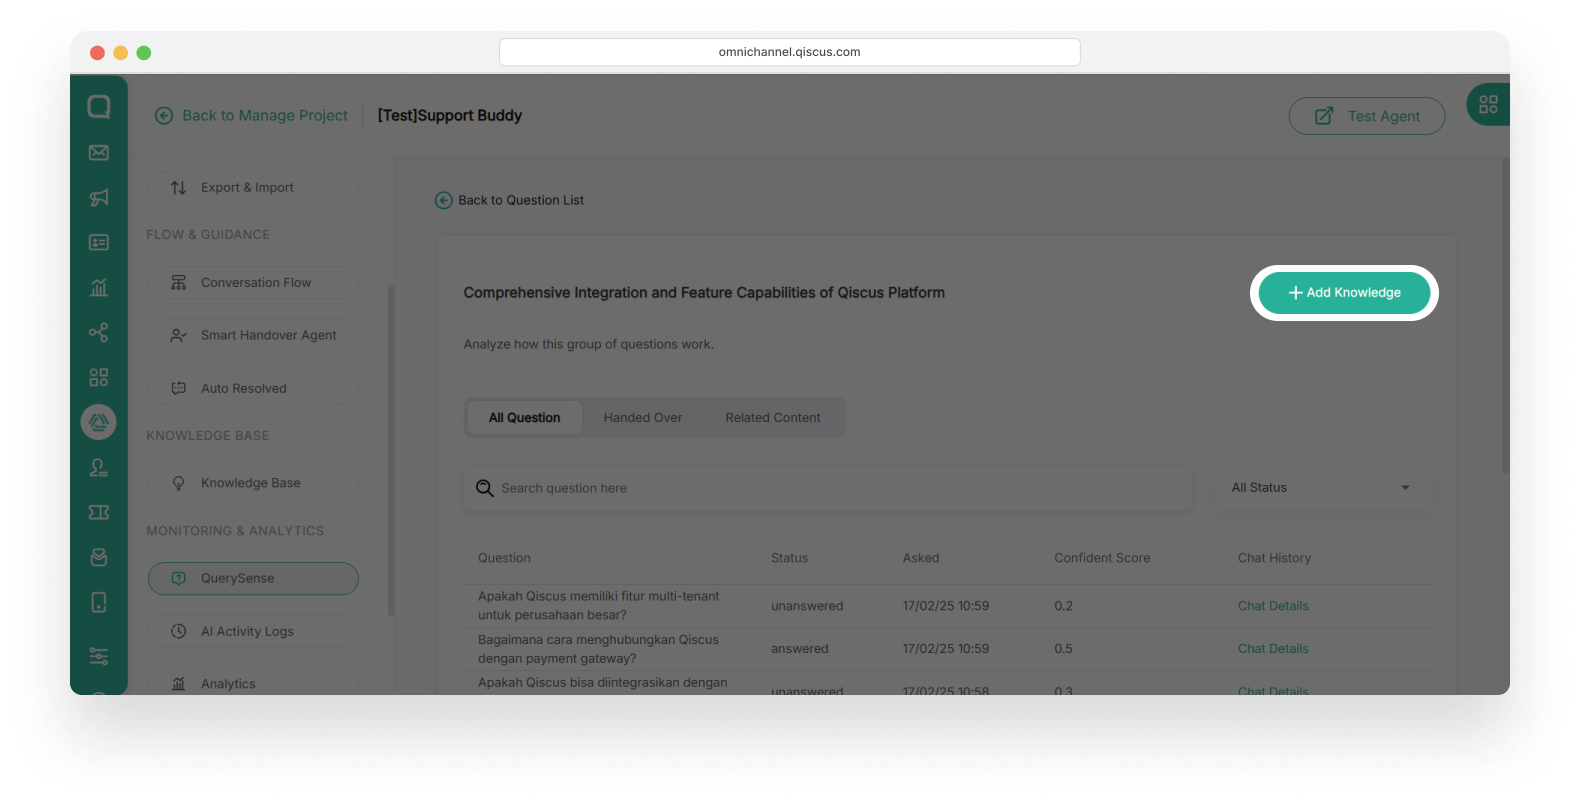This screenshot has width=1580, height=804.
Task: Open the ticket icon in left sidebar
Action: click(x=98, y=513)
